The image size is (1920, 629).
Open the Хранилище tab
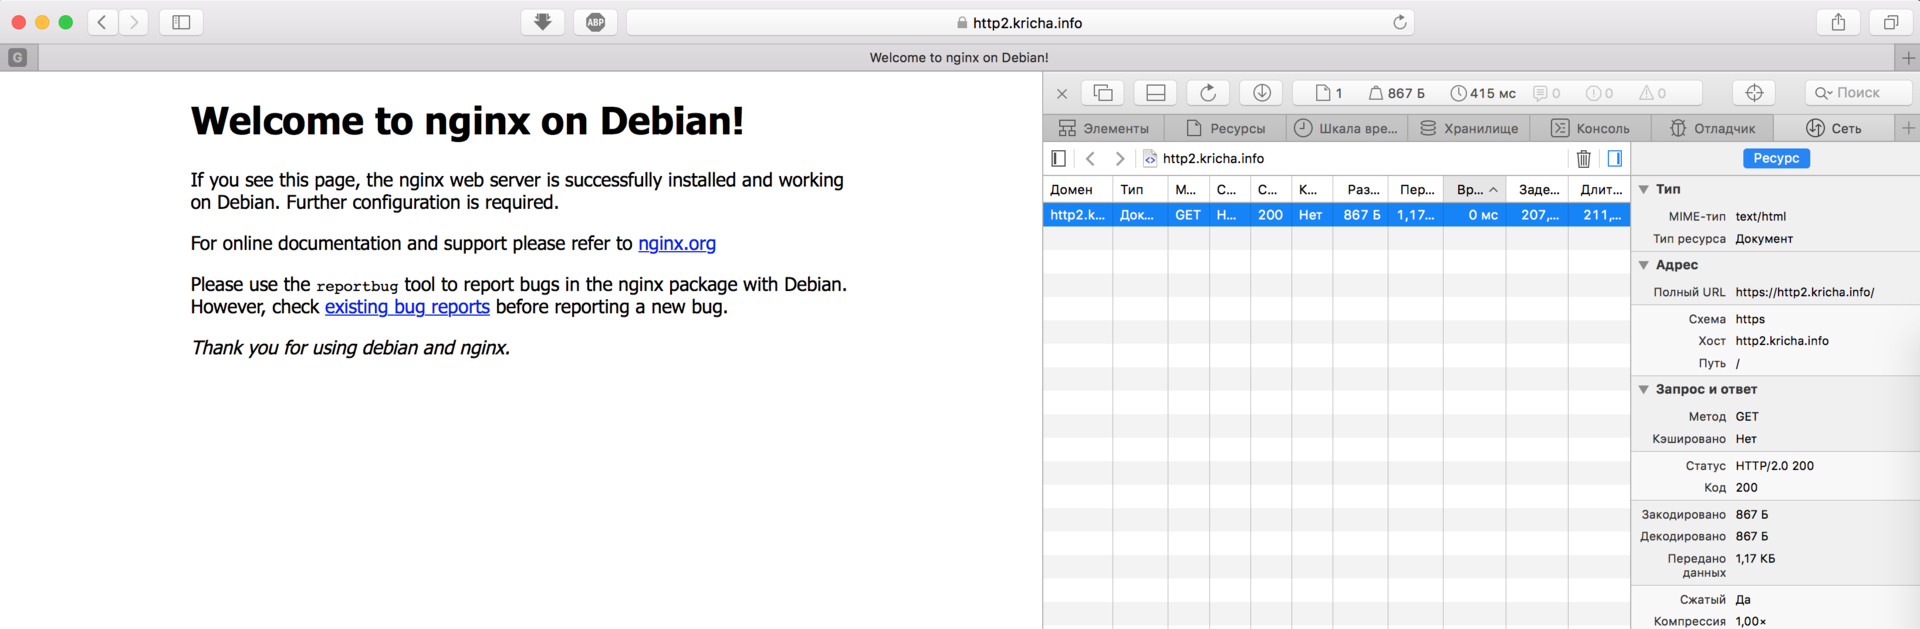click(1469, 128)
